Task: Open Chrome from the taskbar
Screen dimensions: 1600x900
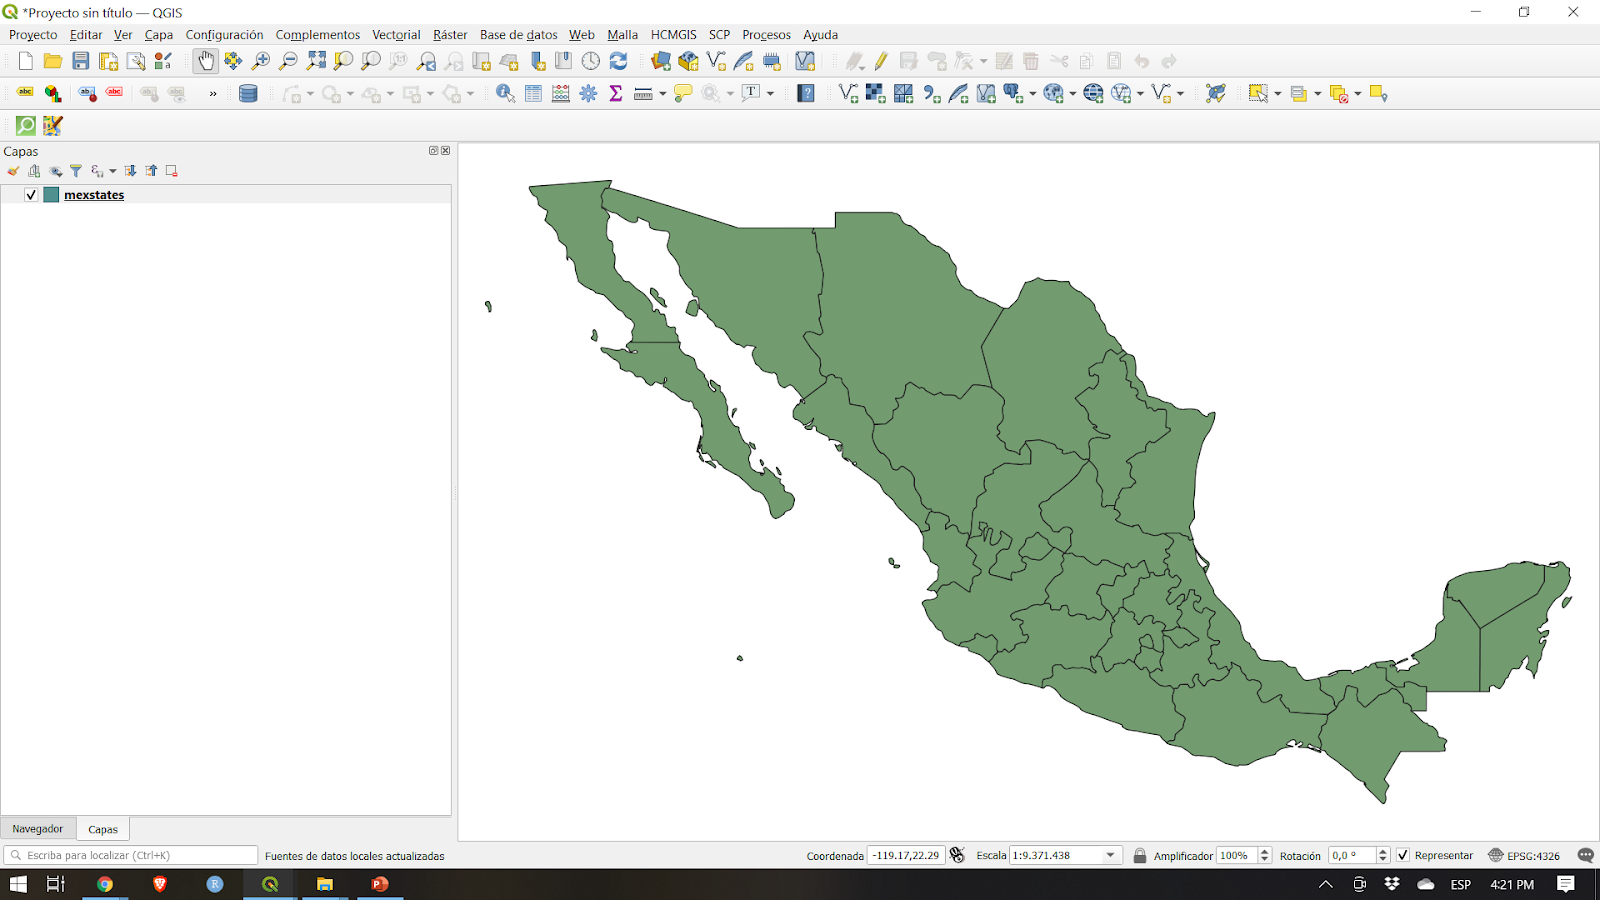Action: (x=105, y=884)
